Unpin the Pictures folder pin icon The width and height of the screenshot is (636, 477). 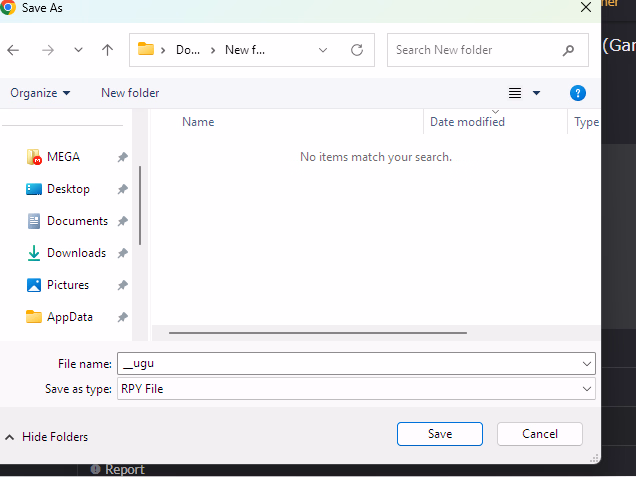click(x=122, y=285)
